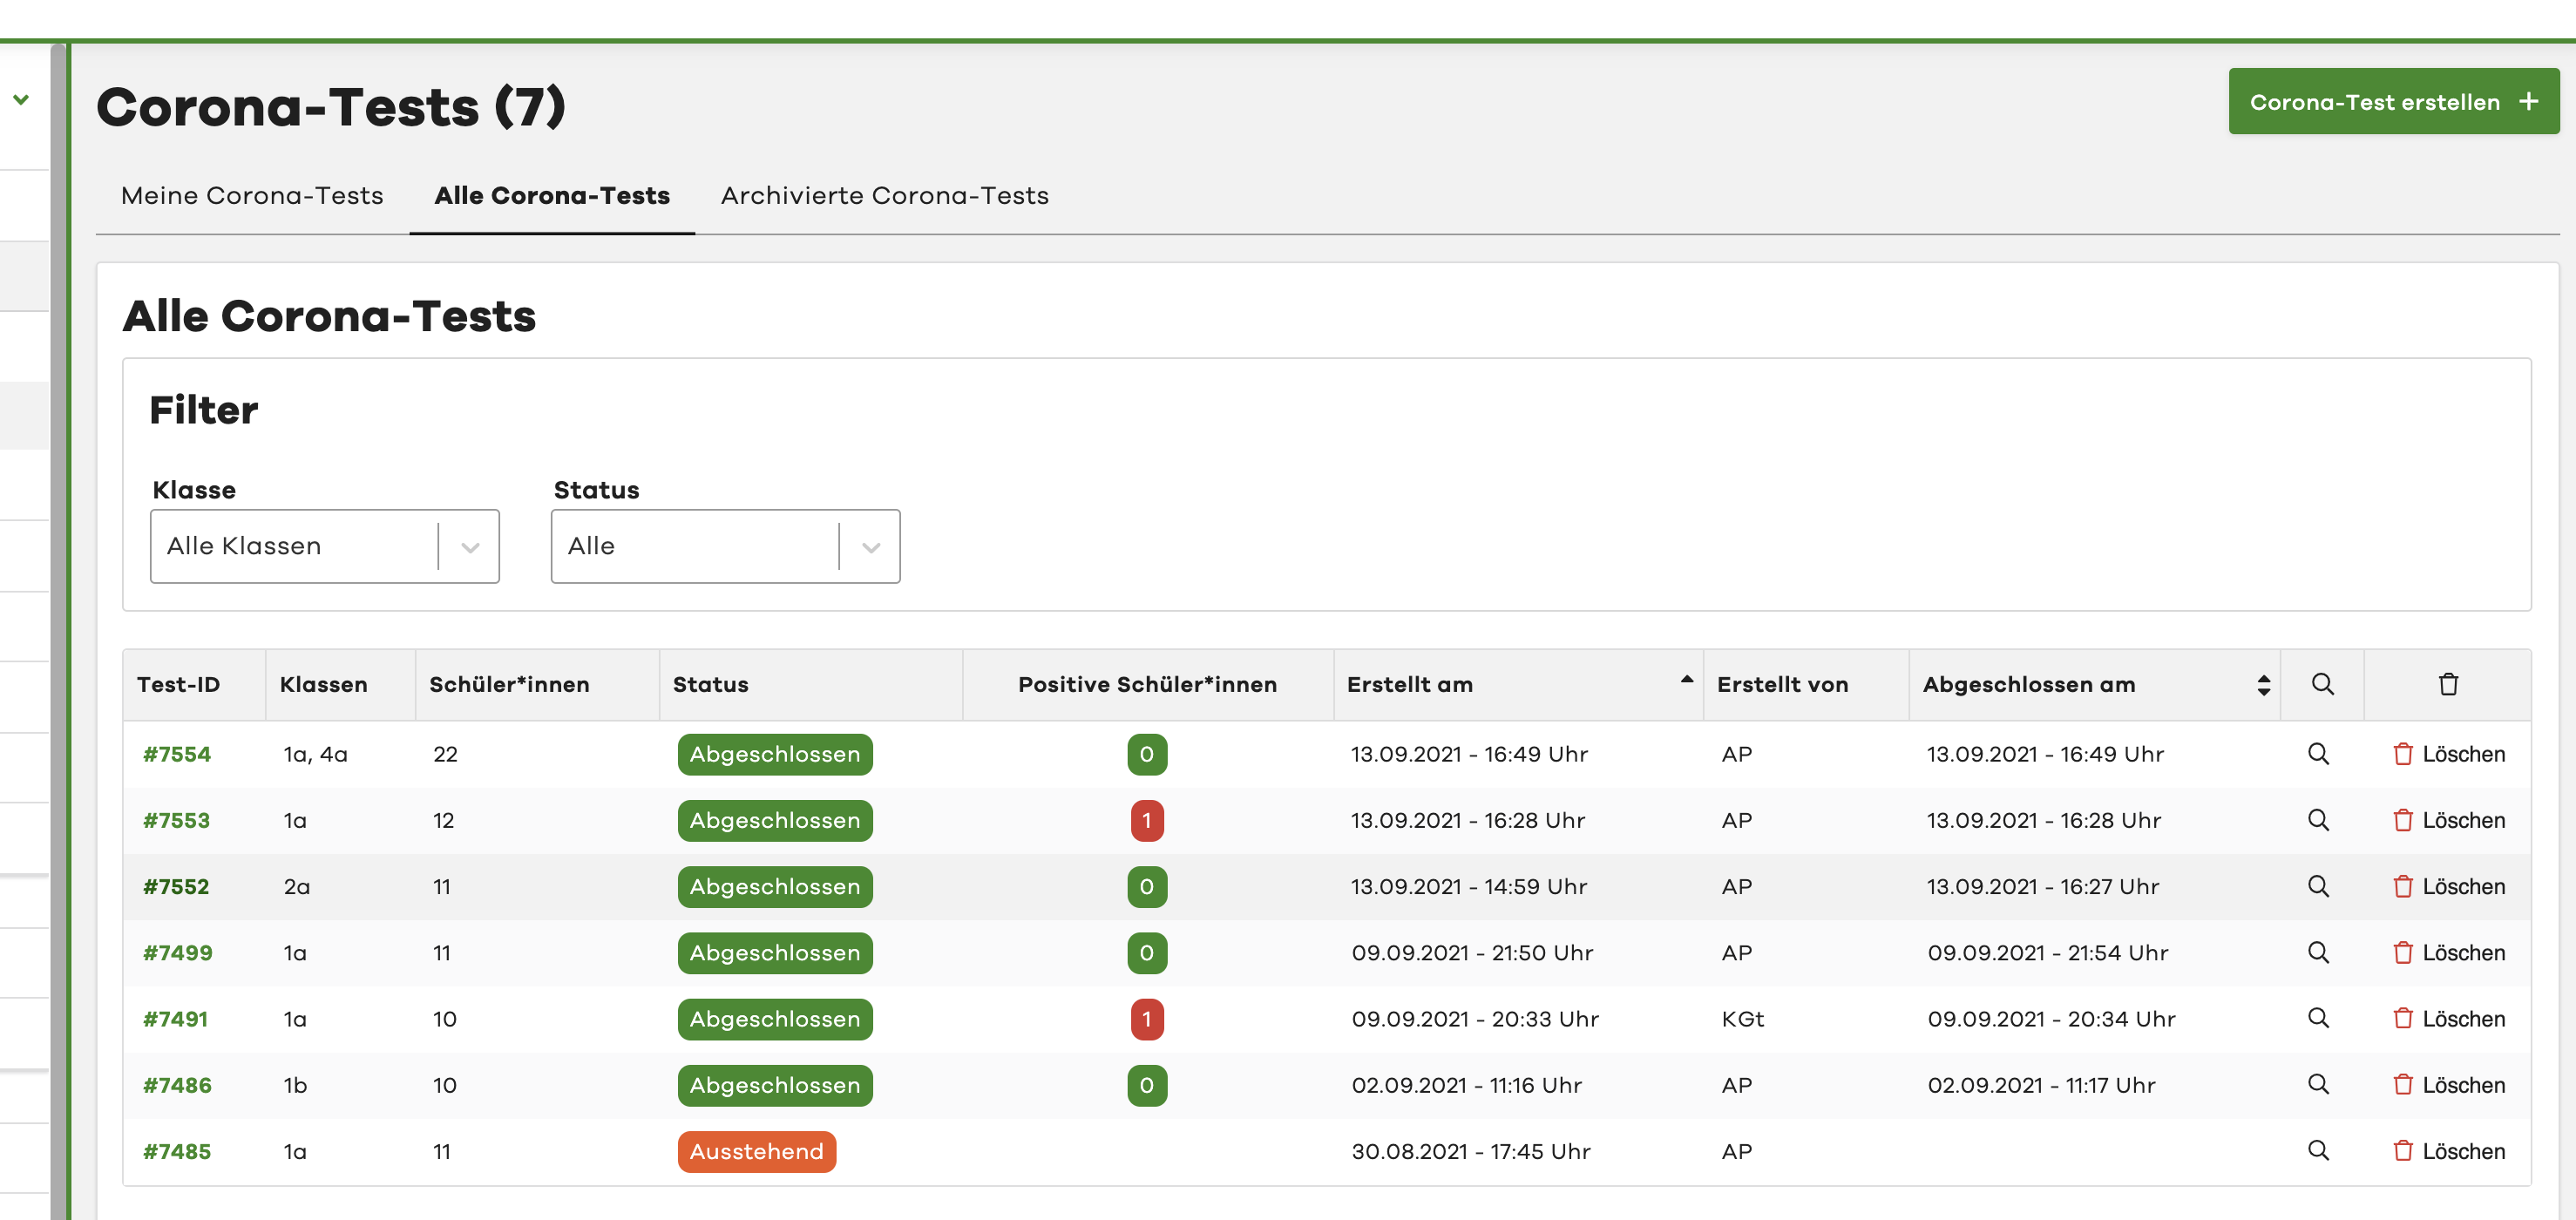Click the trash icon in the table header

2448,684
